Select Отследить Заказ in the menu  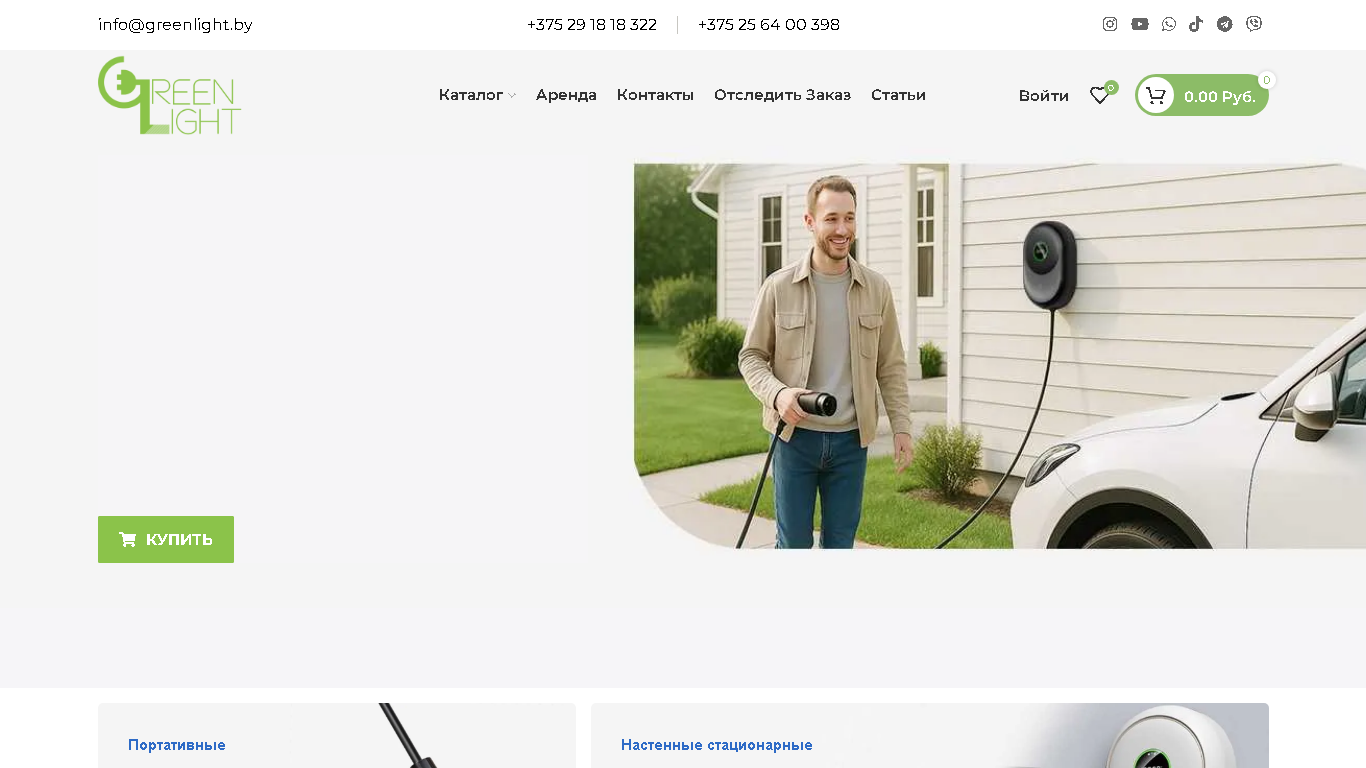782,95
